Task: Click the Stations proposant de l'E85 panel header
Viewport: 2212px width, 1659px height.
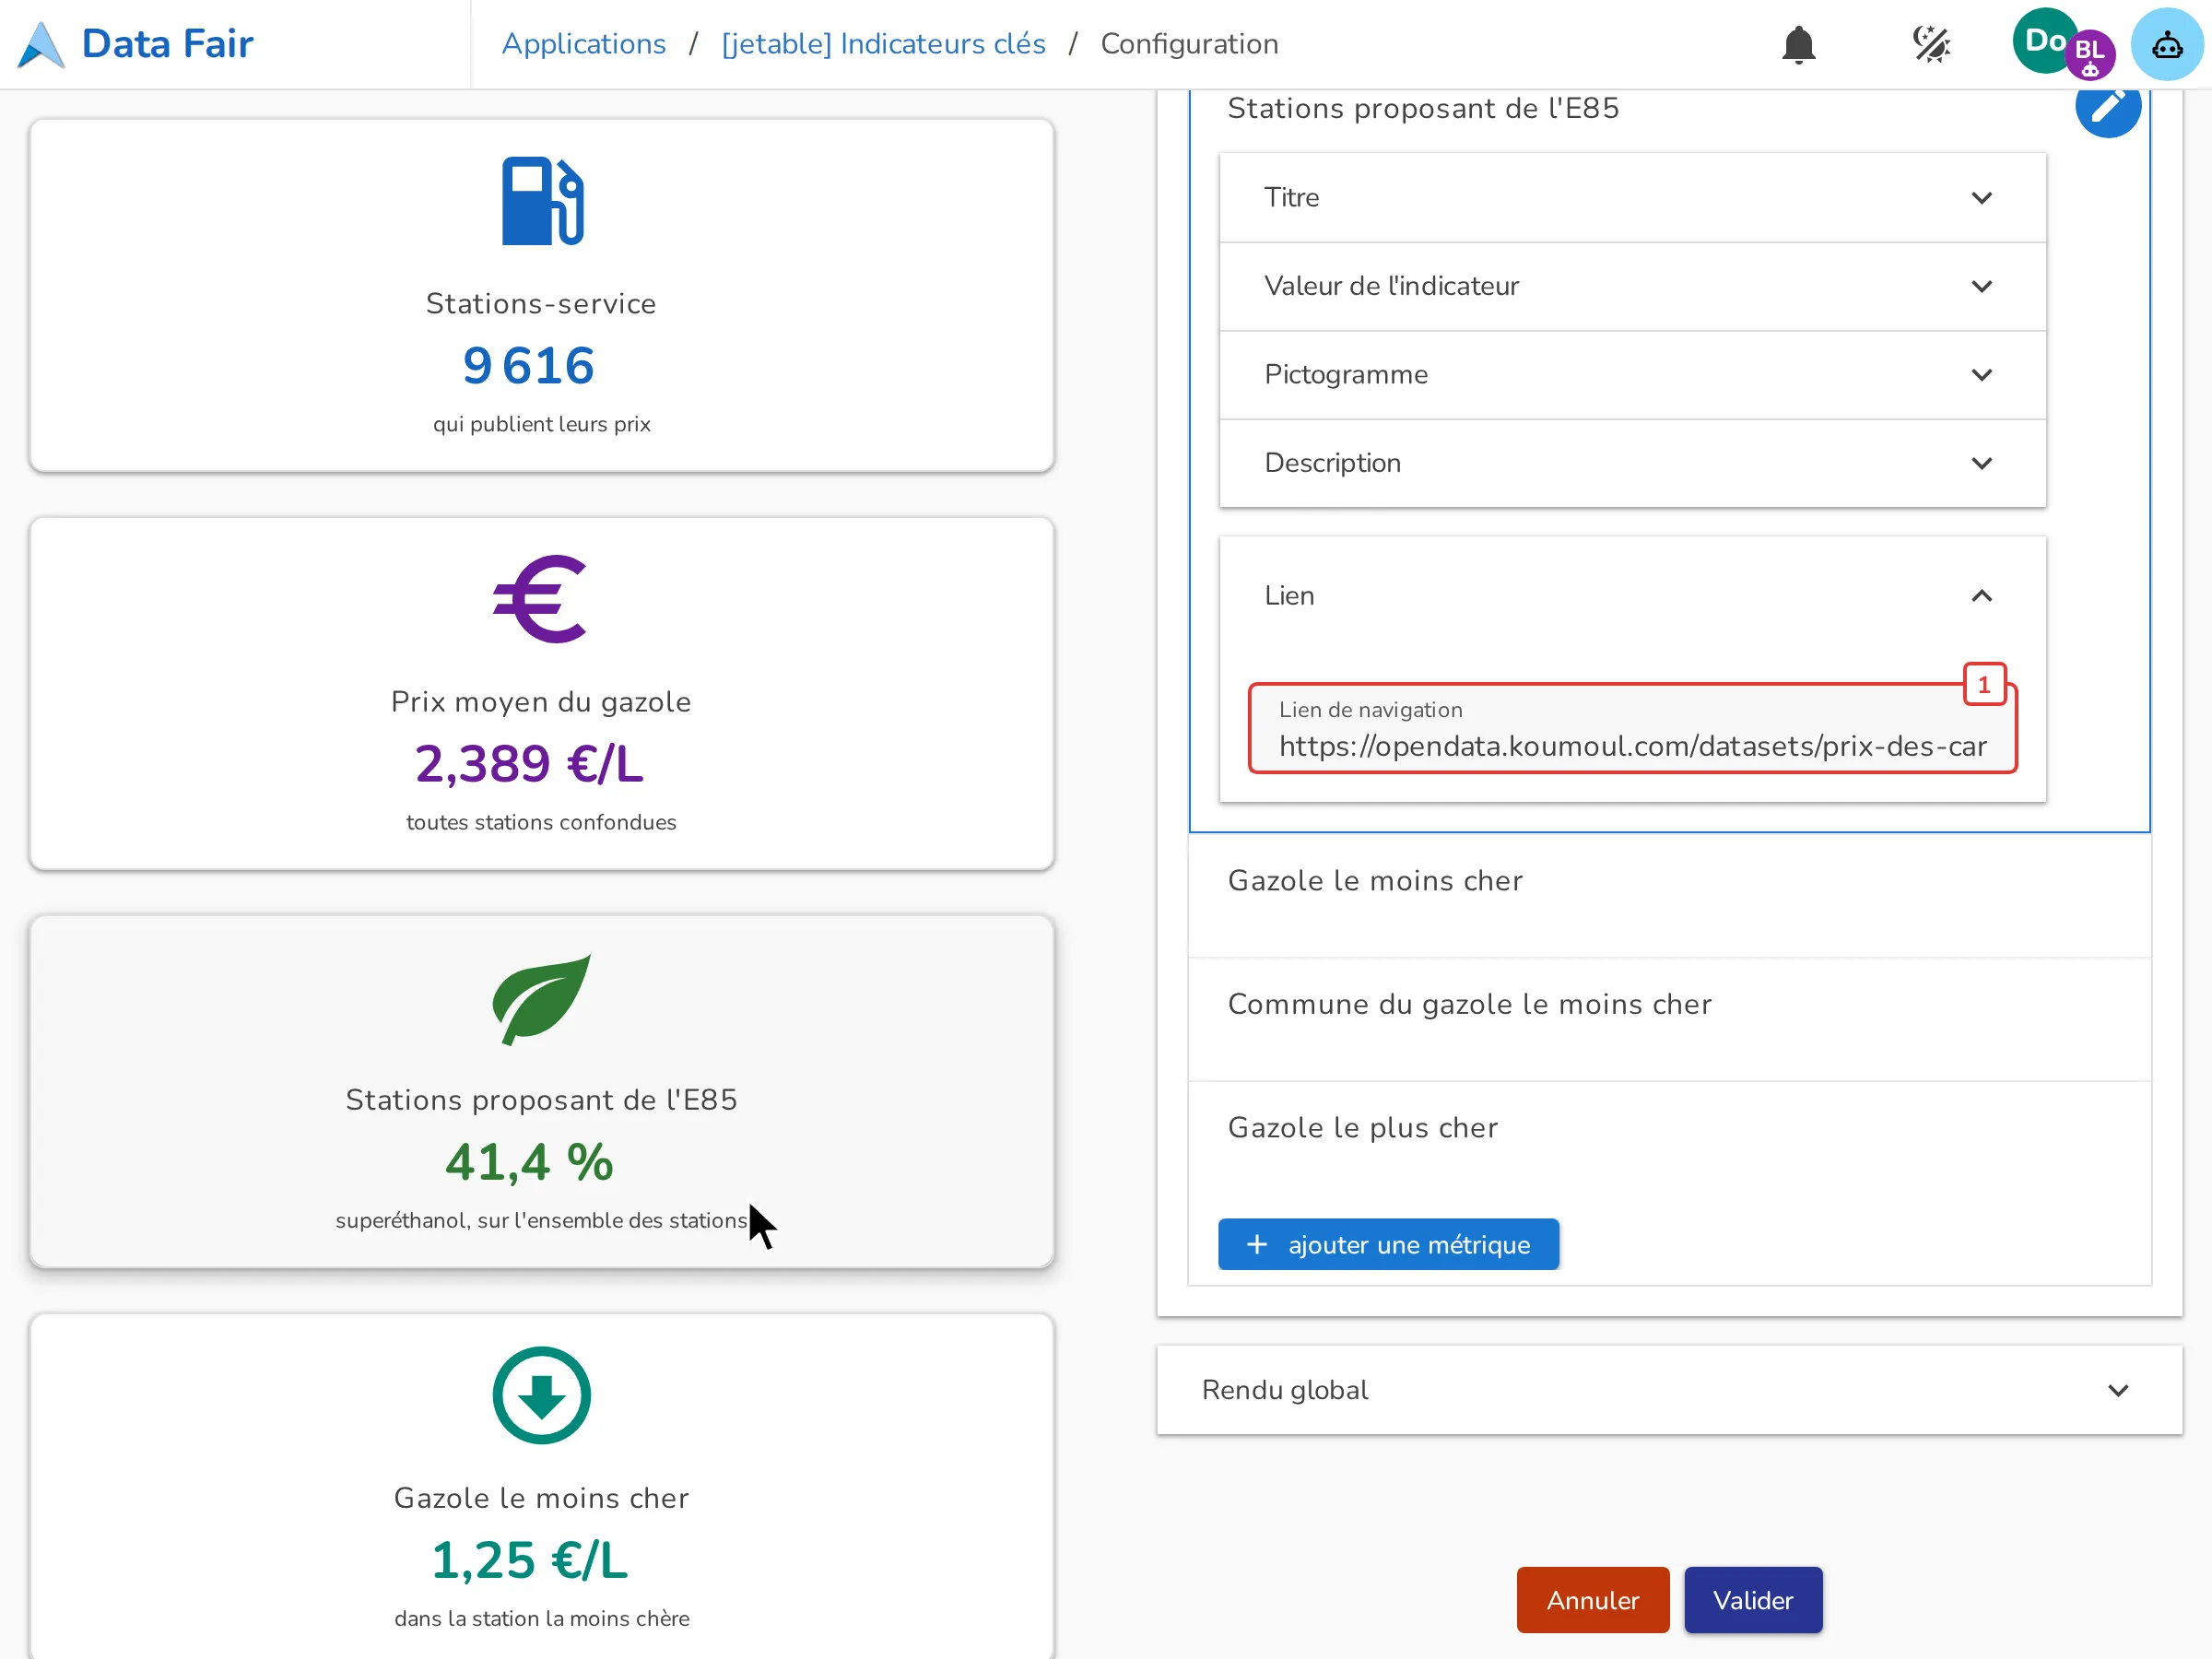Action: coord(1423,108)
